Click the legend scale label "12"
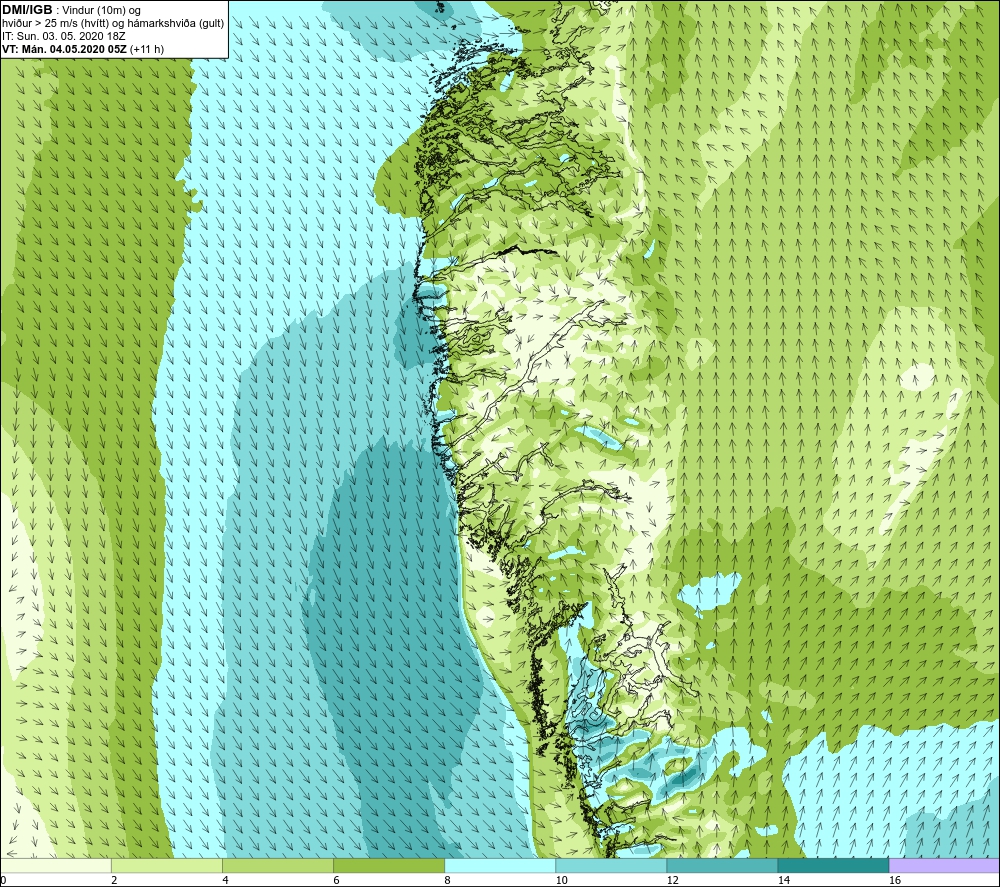 pyautogui.click(x=673, y=881)
